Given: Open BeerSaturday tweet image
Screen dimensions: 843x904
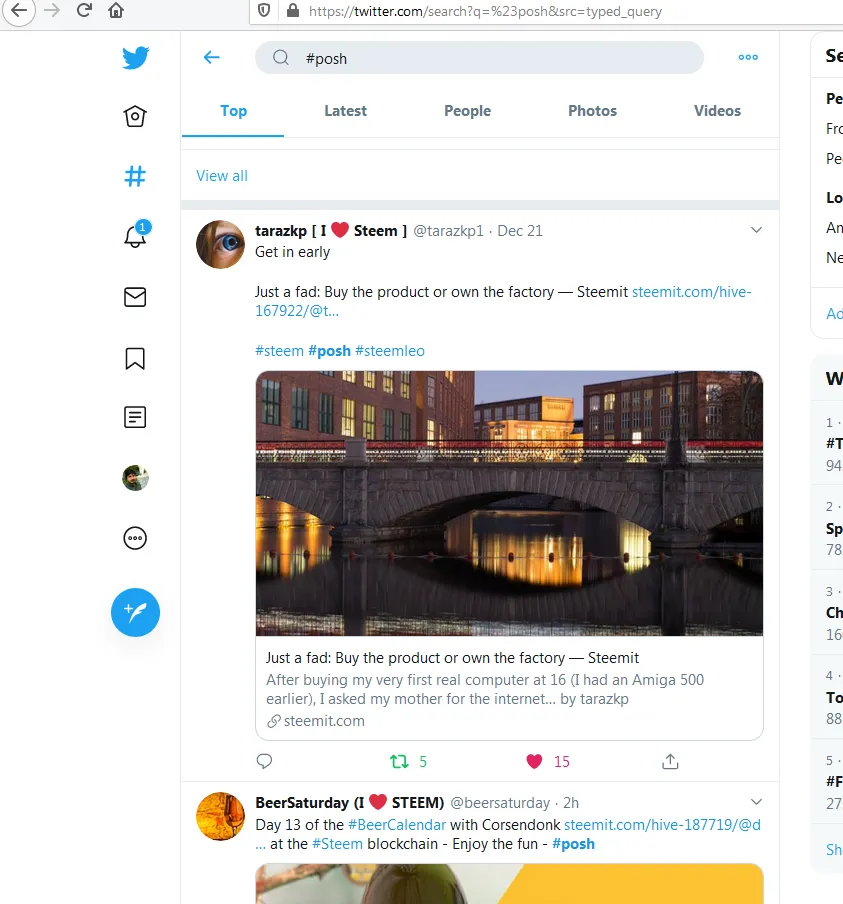Looking at the screenshot, I should (509, 884).
